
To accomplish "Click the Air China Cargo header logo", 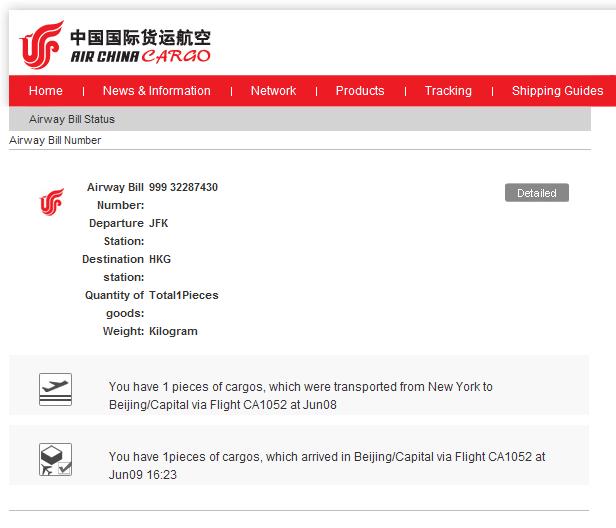I will (x=115, y=45).
